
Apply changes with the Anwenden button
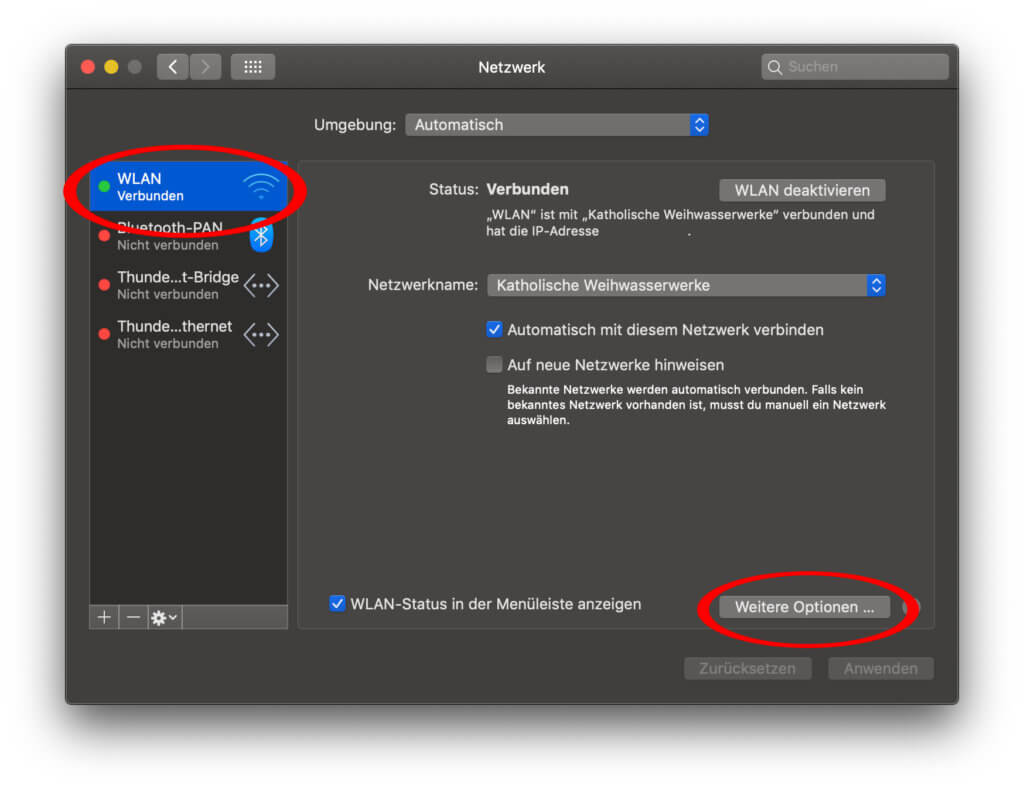pyautogui.click(x=880, y=668)
